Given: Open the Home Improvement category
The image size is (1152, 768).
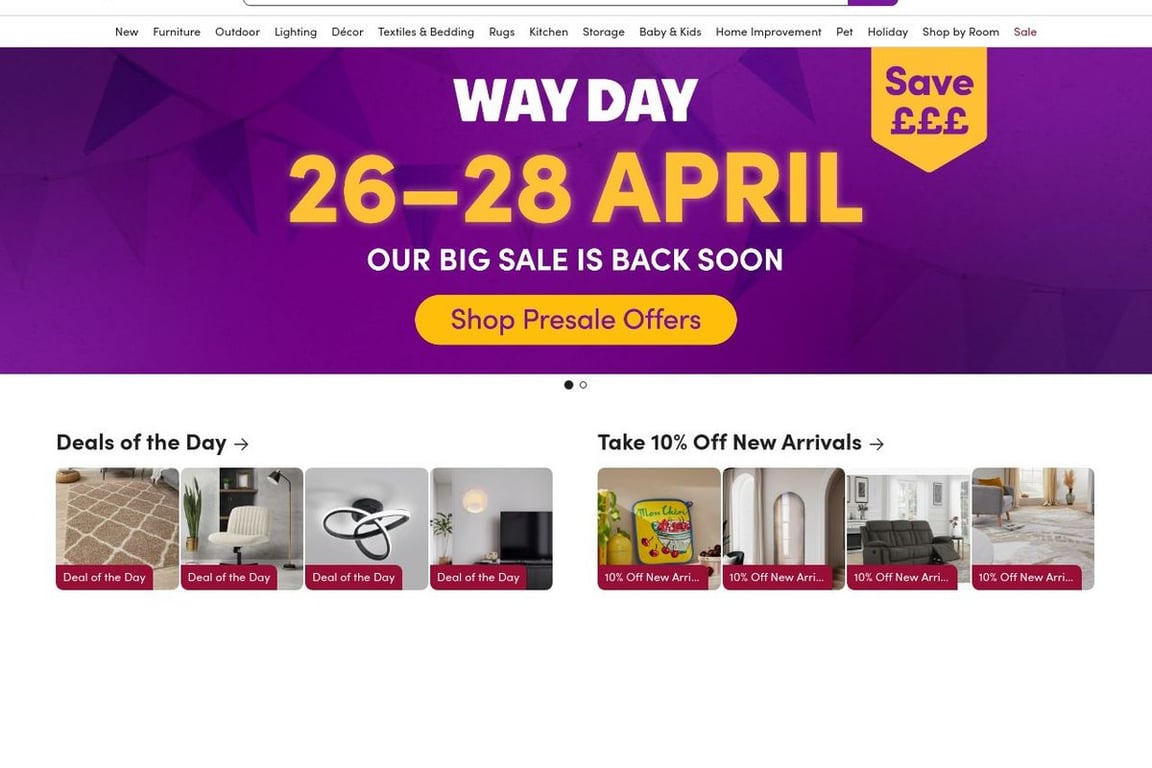Looking at the screenshot, I should click(768, 32).
